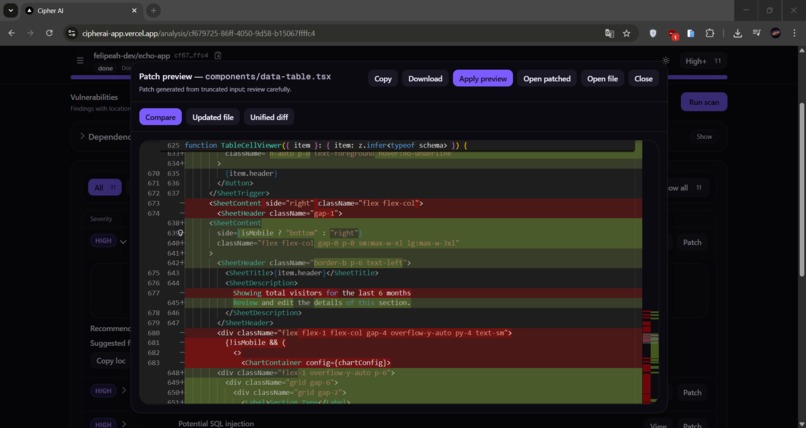Click the Vulnerabilities heading
Viewport: 806px width, 428px height.
(94, 97)
